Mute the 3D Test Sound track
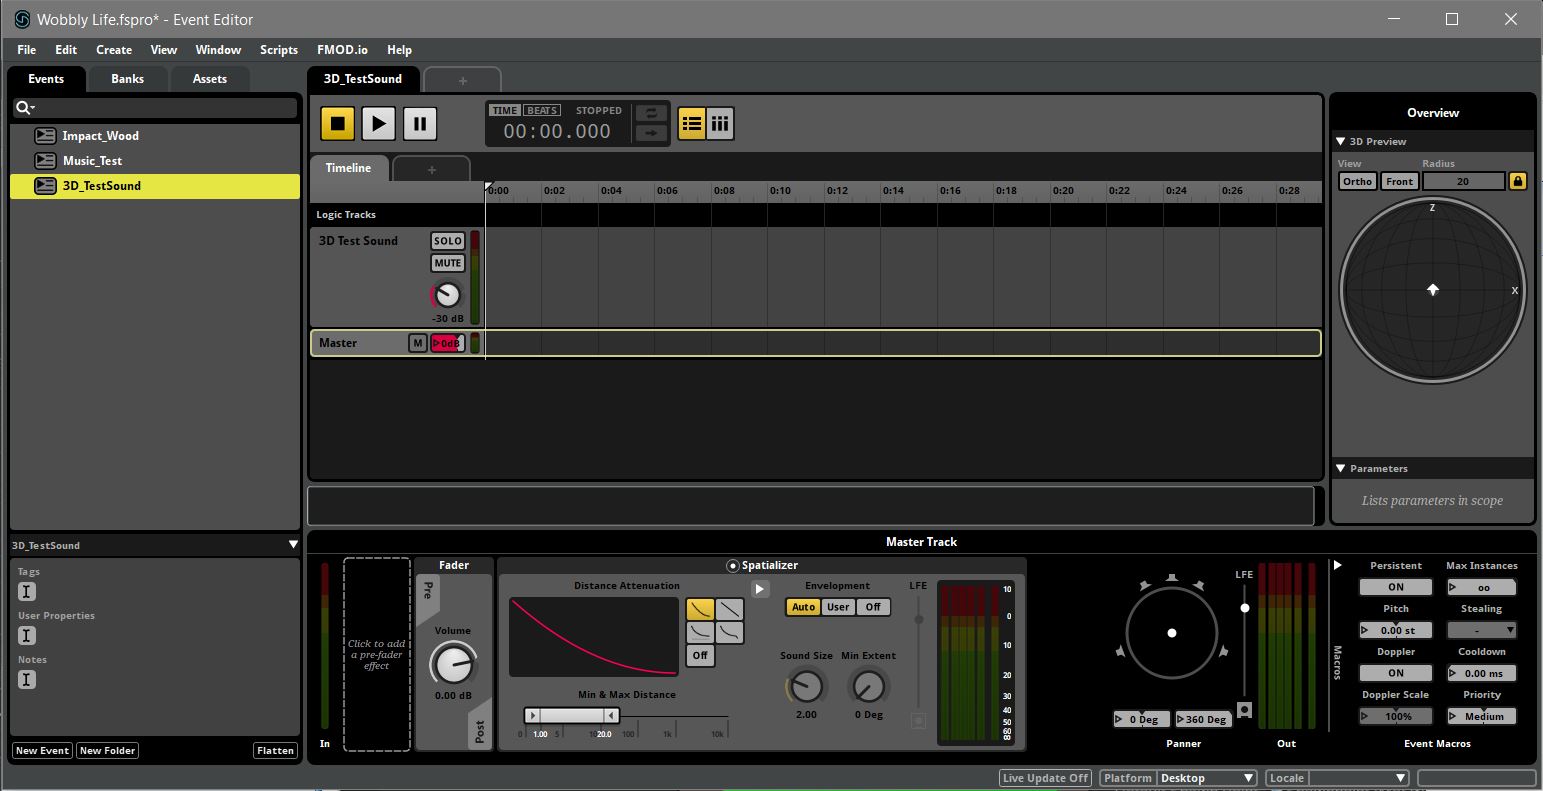Viewport: 1543px width, 791px height. (x=446, y=262)
